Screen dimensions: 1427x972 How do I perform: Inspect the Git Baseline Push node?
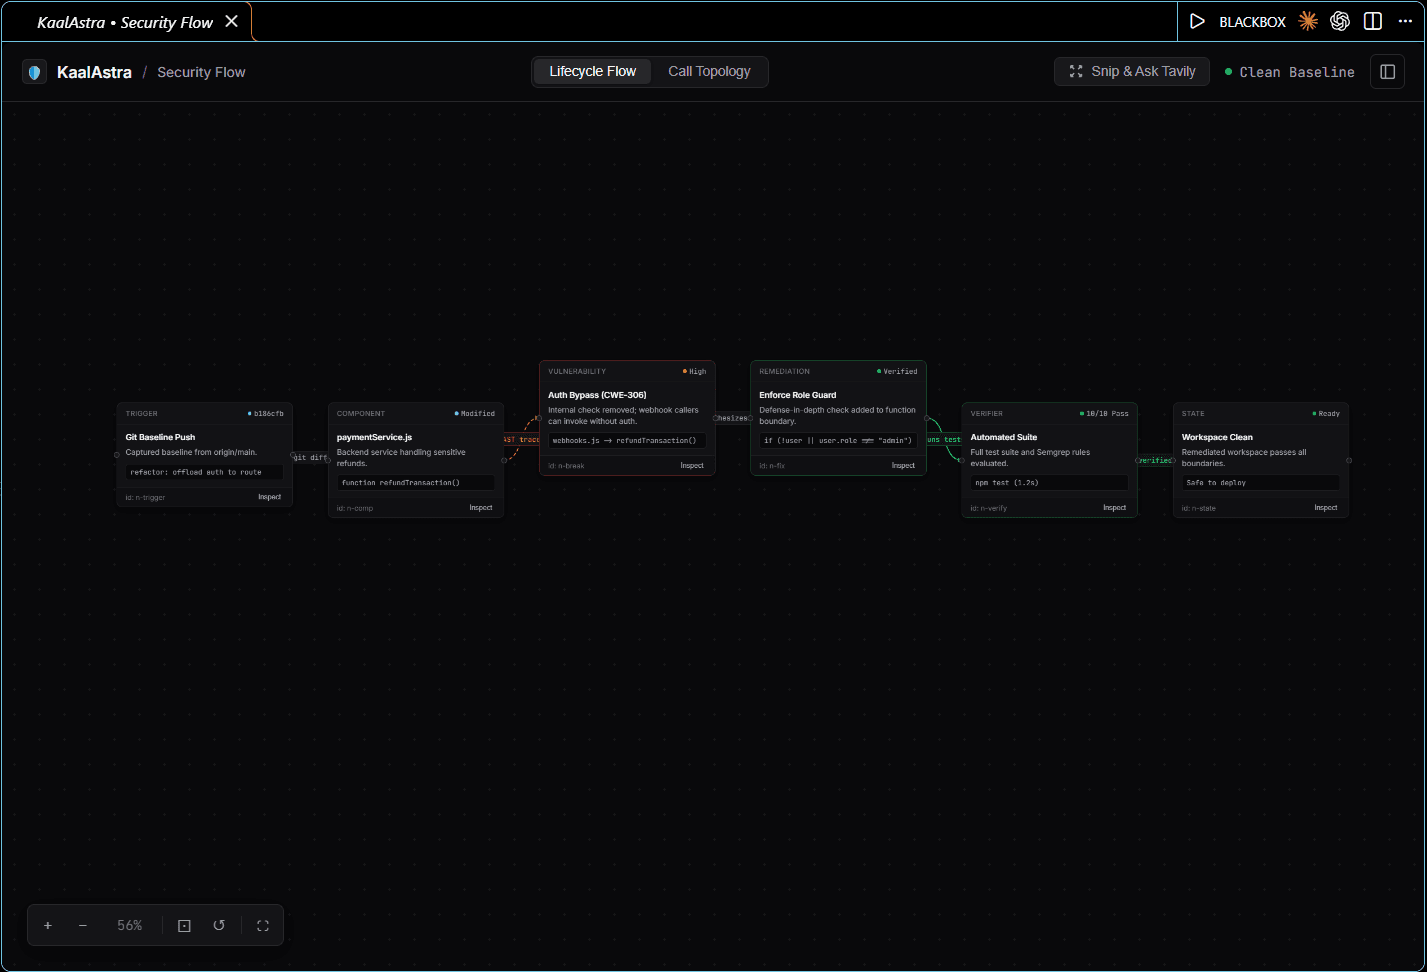point(269,497)
